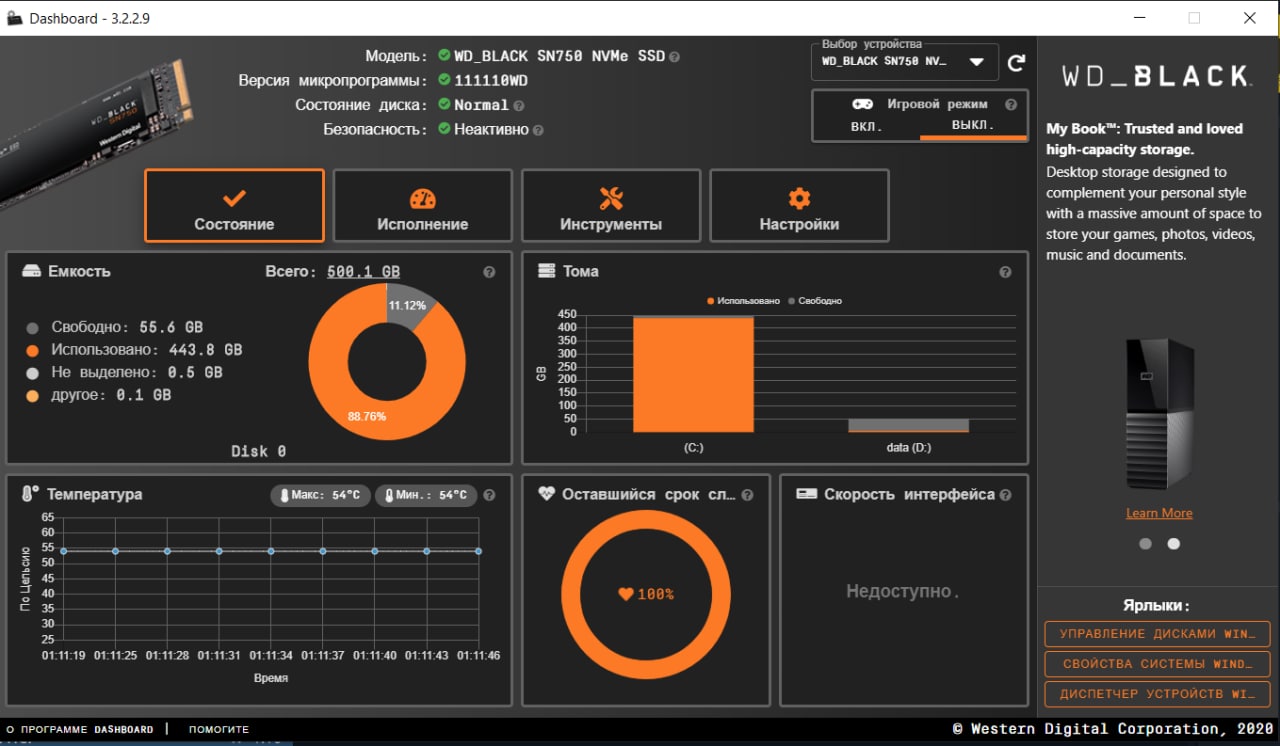
Task: Select second carousel dot in ad panel
Action: click(x=1174, y=544)
